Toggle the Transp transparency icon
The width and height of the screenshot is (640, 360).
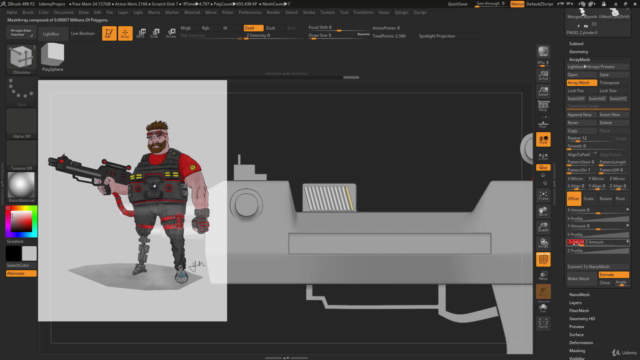(543, 276)
